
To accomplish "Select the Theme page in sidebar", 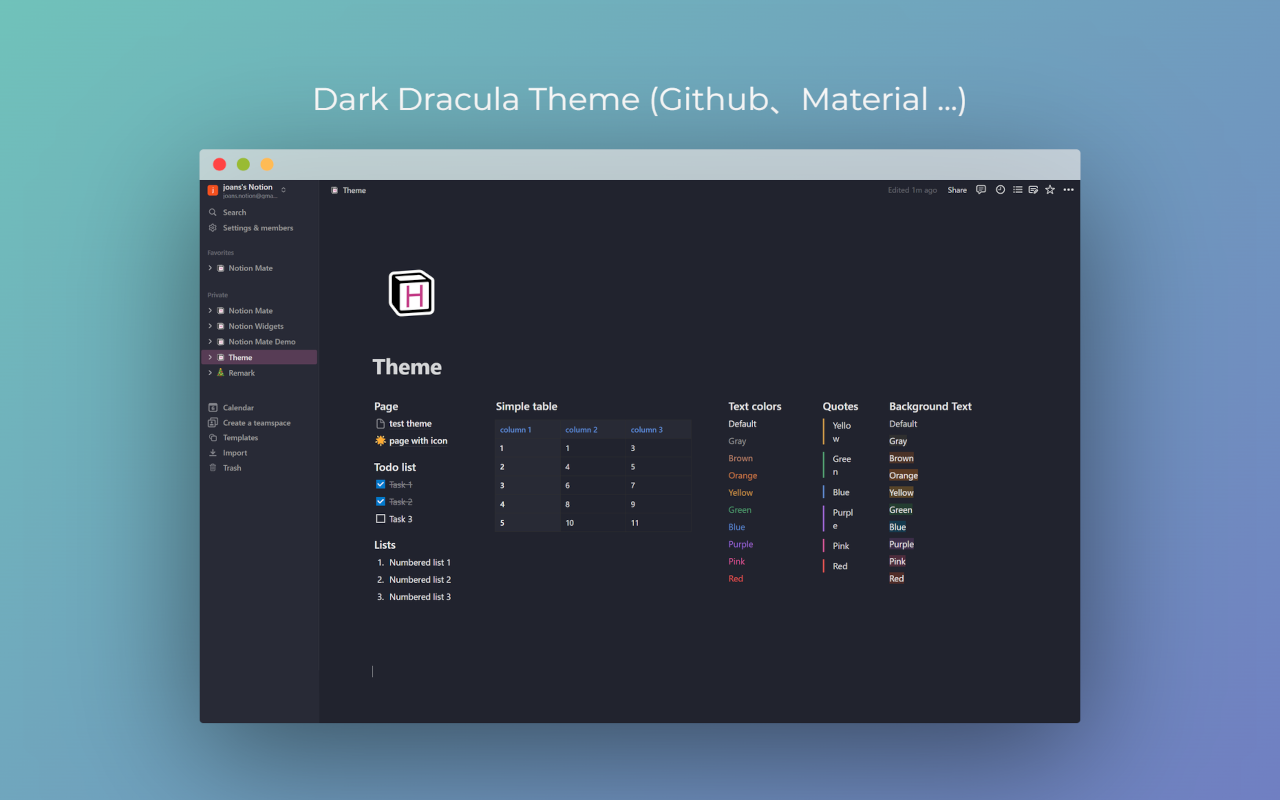I will coord(259,357).
